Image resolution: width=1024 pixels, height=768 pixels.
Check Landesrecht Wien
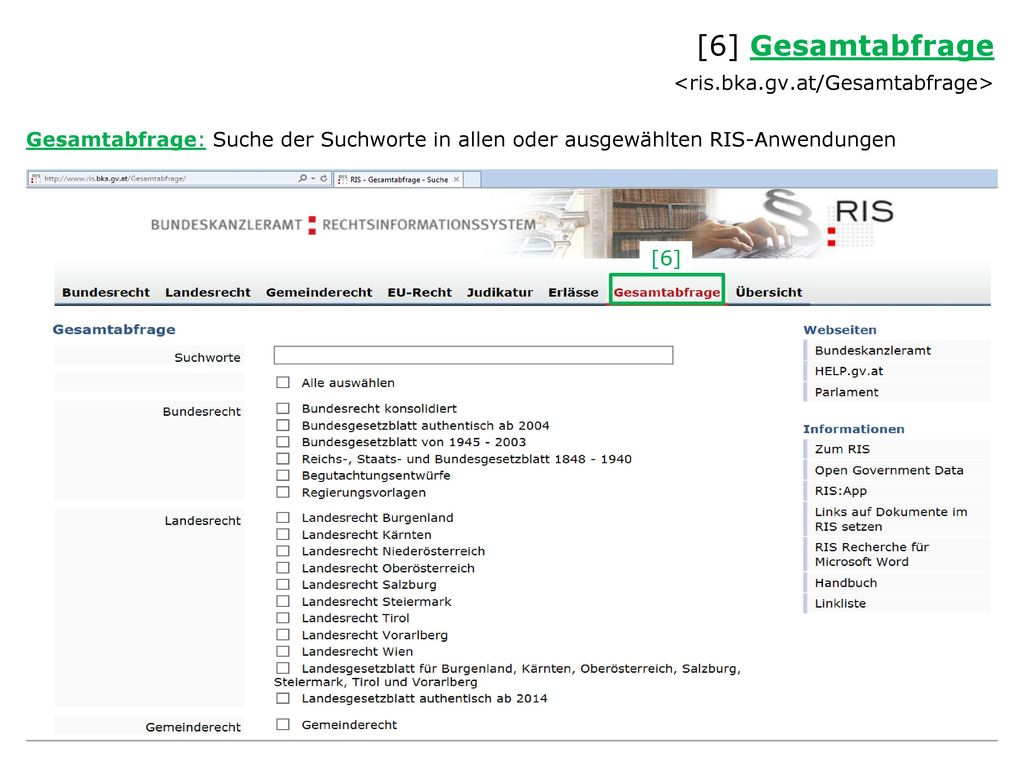point(283,651)
